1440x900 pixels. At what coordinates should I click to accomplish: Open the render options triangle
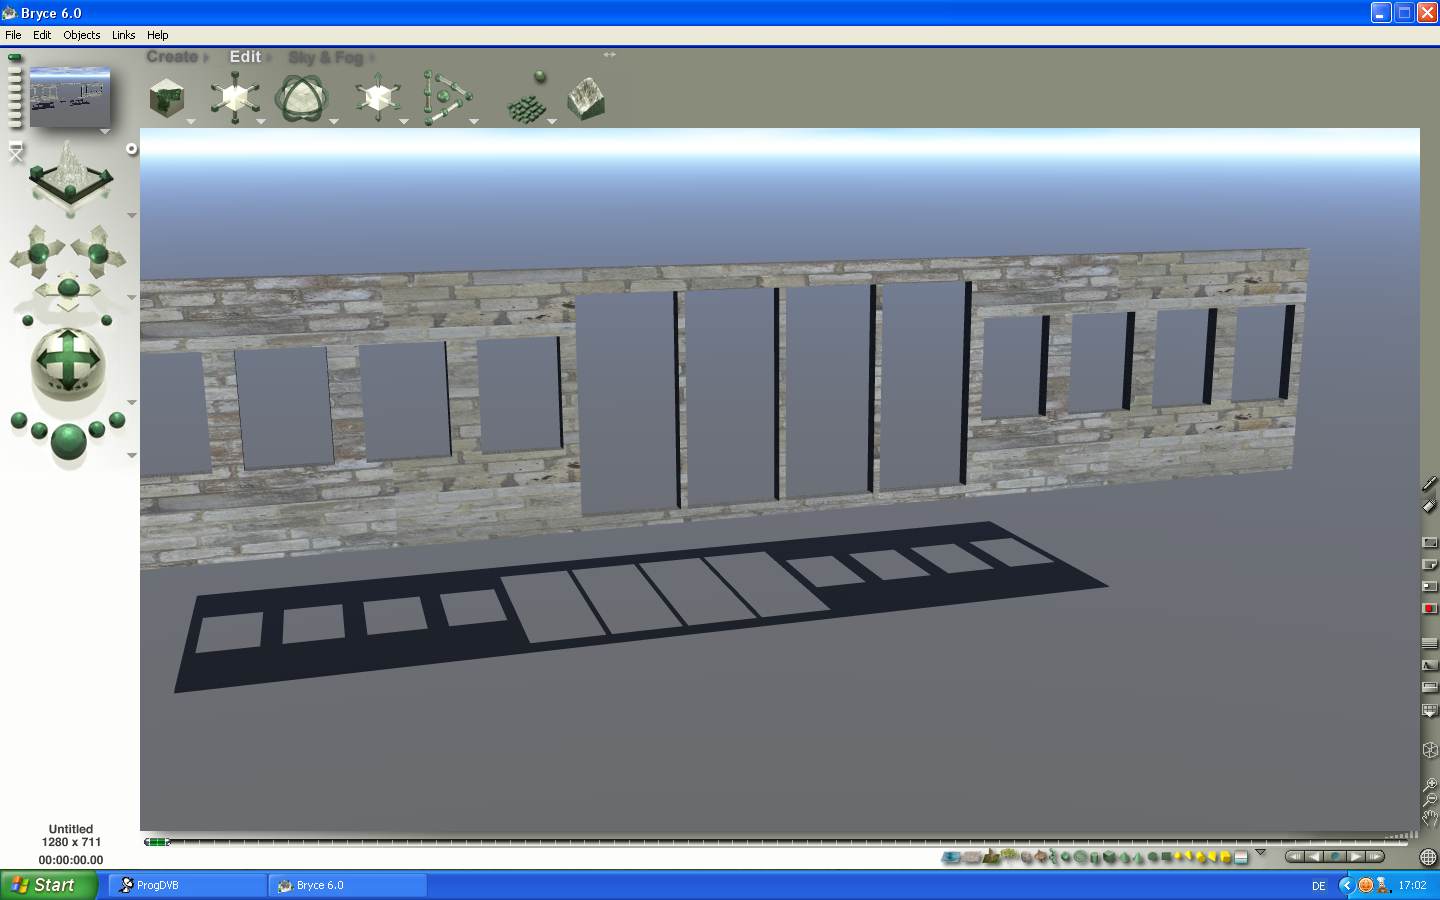(x=132, y=455)
